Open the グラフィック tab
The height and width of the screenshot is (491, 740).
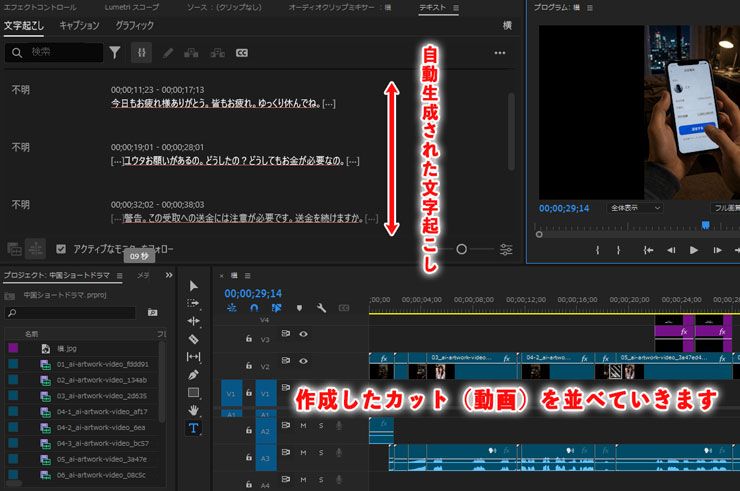(135, 25)
